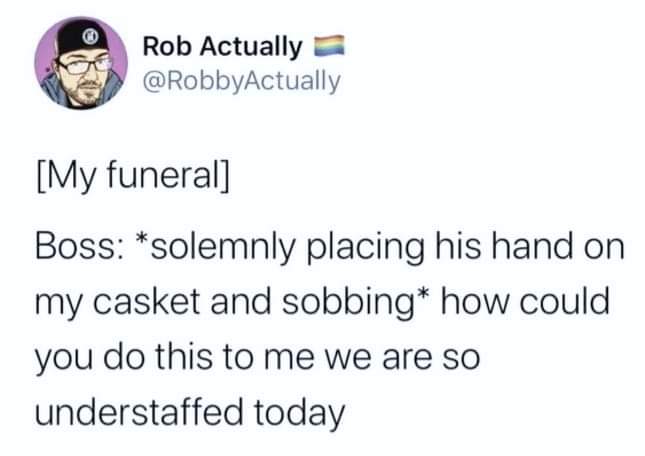Click the glasses on the avatar face

[84, 66]
